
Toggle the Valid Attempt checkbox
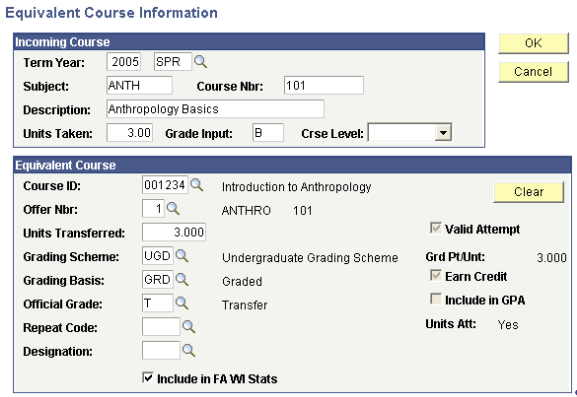[435, 228]
